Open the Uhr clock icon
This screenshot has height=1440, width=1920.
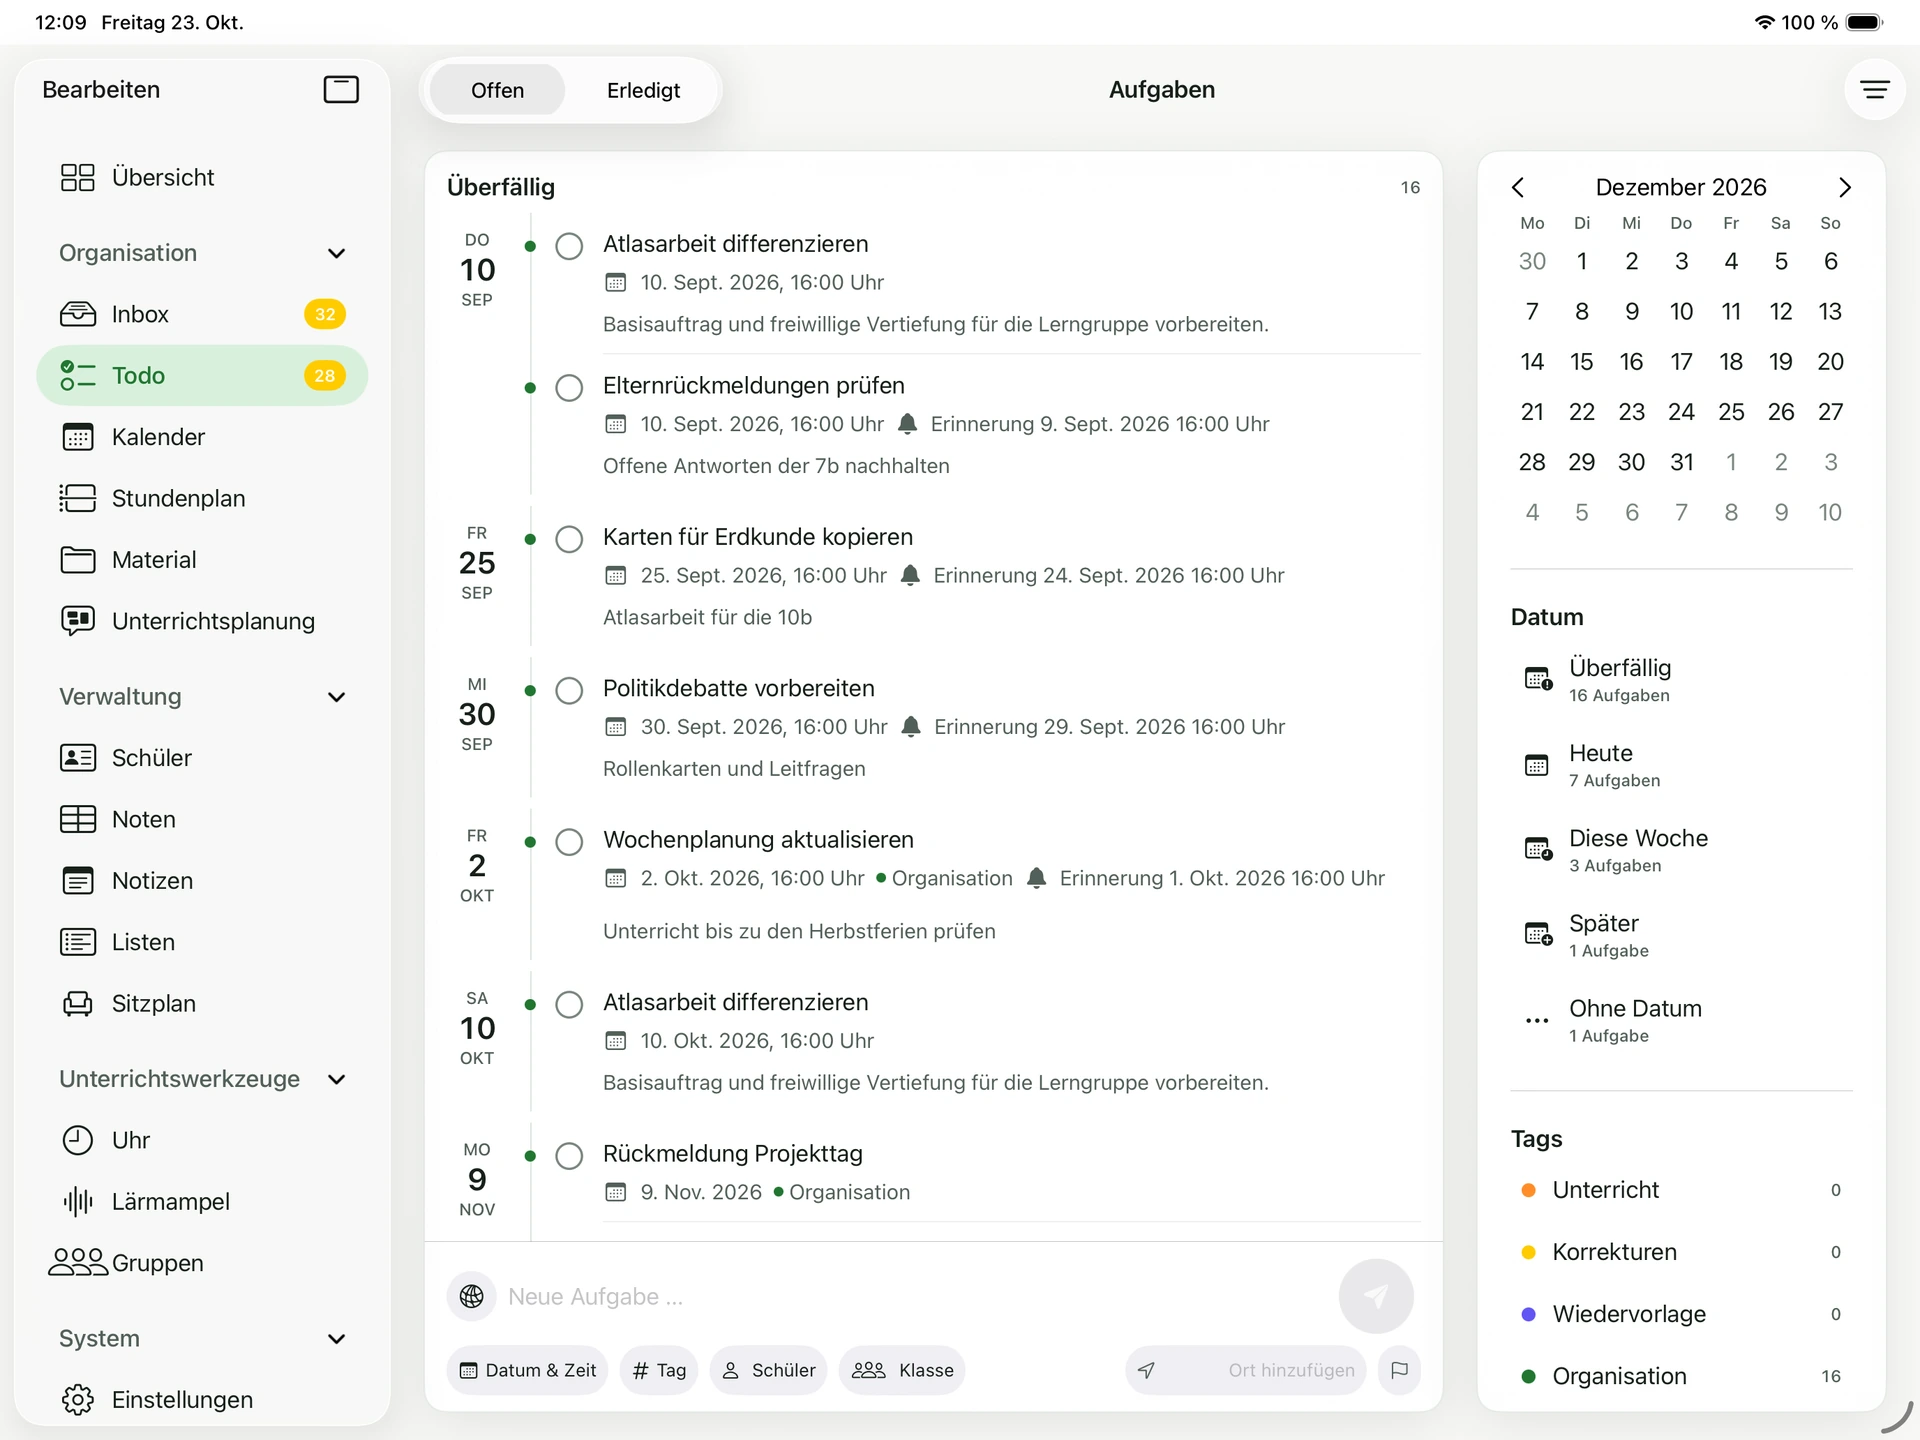78,1140
